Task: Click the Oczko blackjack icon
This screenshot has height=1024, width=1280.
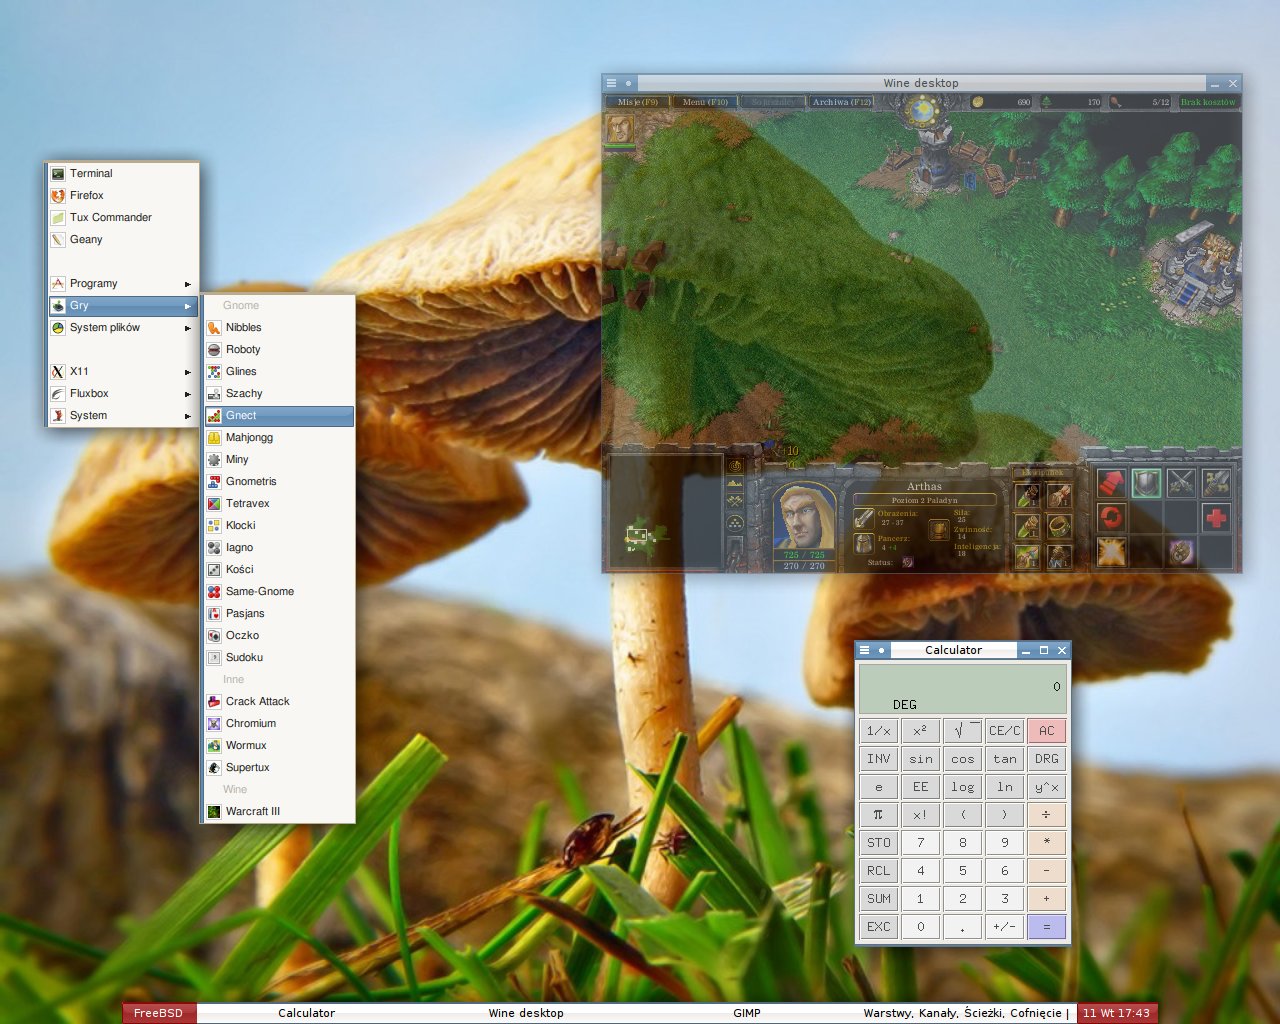Action: click(214, 635)
